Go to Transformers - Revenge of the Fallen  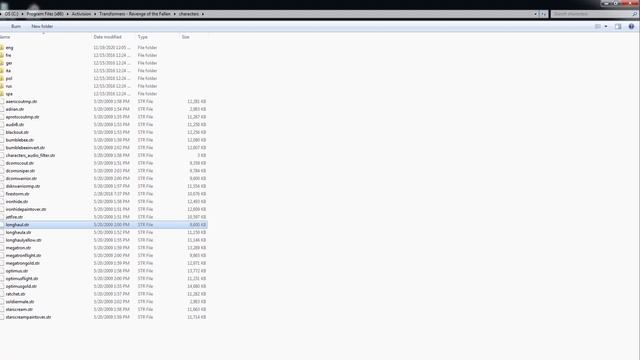(x=135, y=14)
